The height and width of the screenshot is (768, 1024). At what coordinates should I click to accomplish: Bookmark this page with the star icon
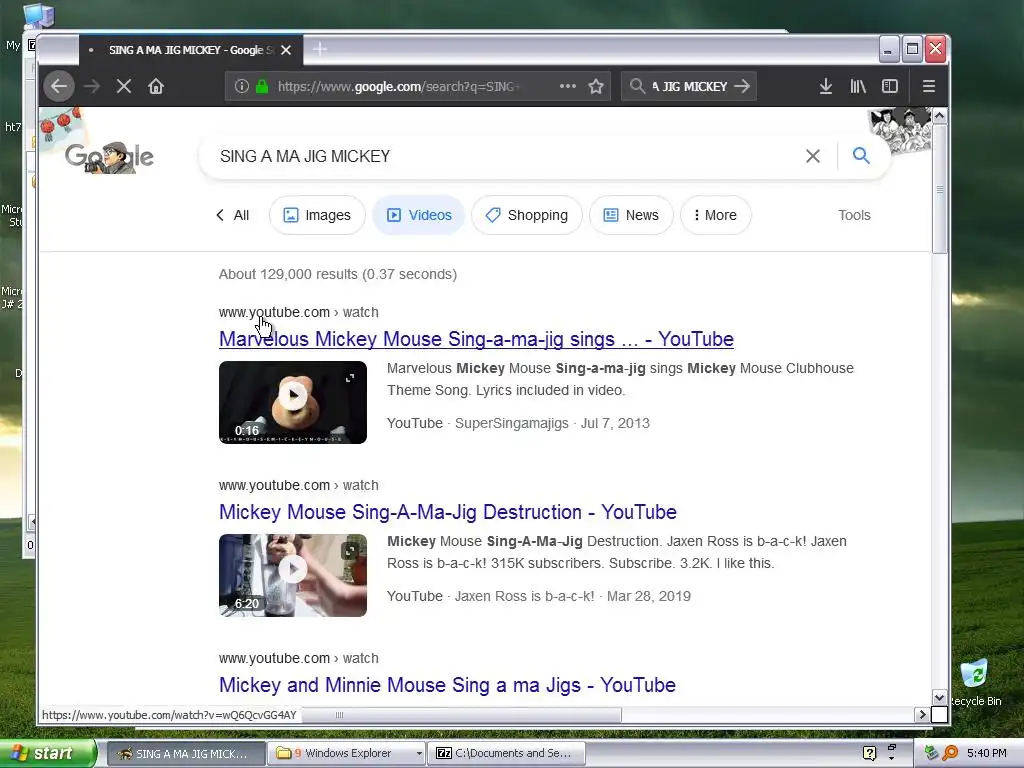[x=596, y=86]
